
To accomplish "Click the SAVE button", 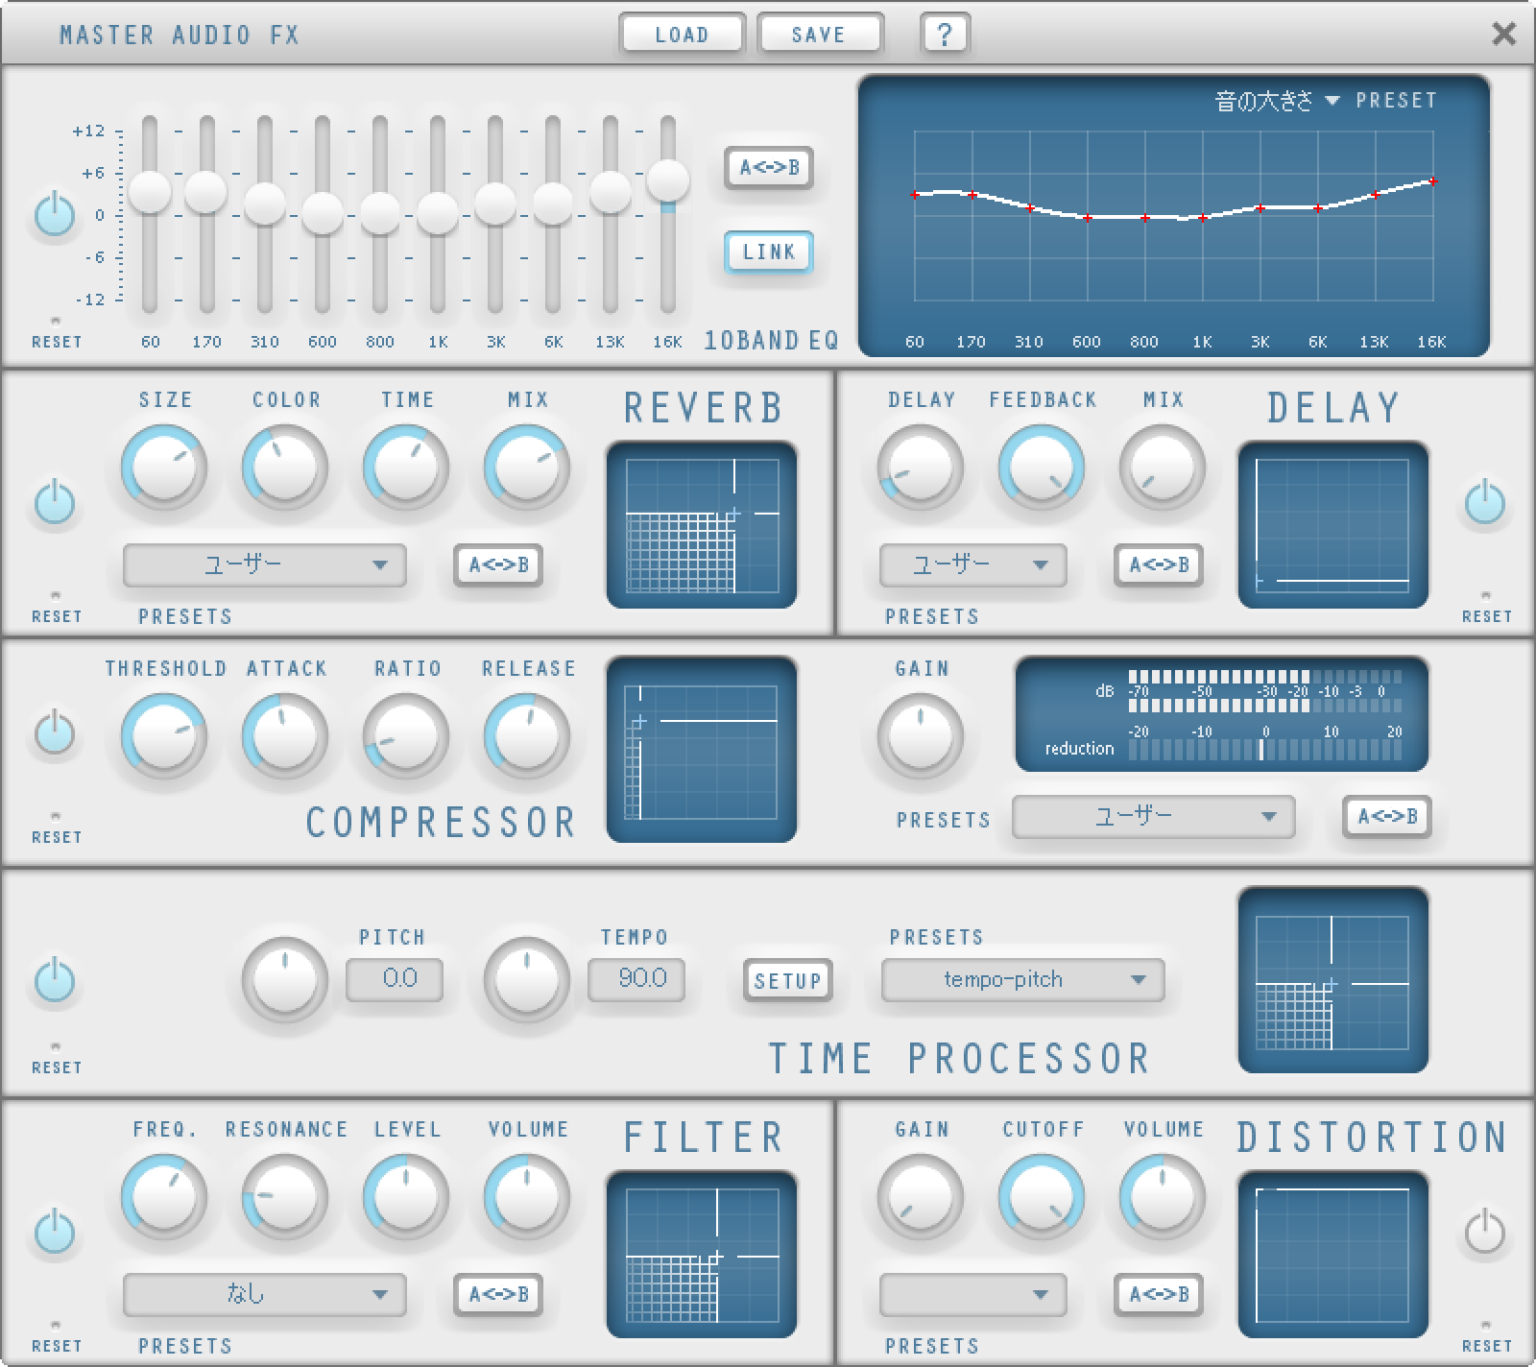I will (x=819, y=33).
